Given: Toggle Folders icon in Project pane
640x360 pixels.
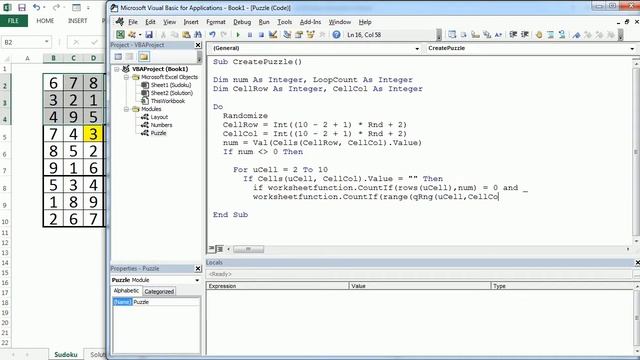Looking at the screenshot, I should point(144,57).
